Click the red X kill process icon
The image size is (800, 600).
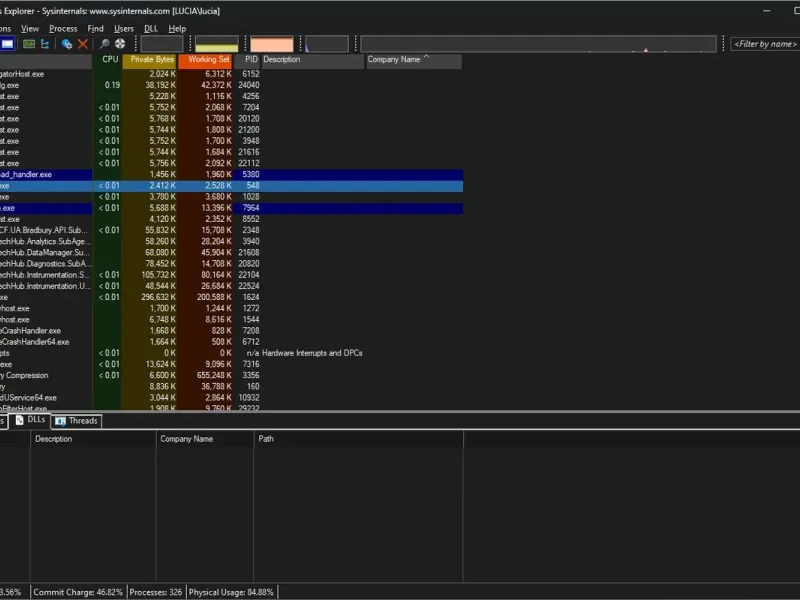[x=83, y=44]
